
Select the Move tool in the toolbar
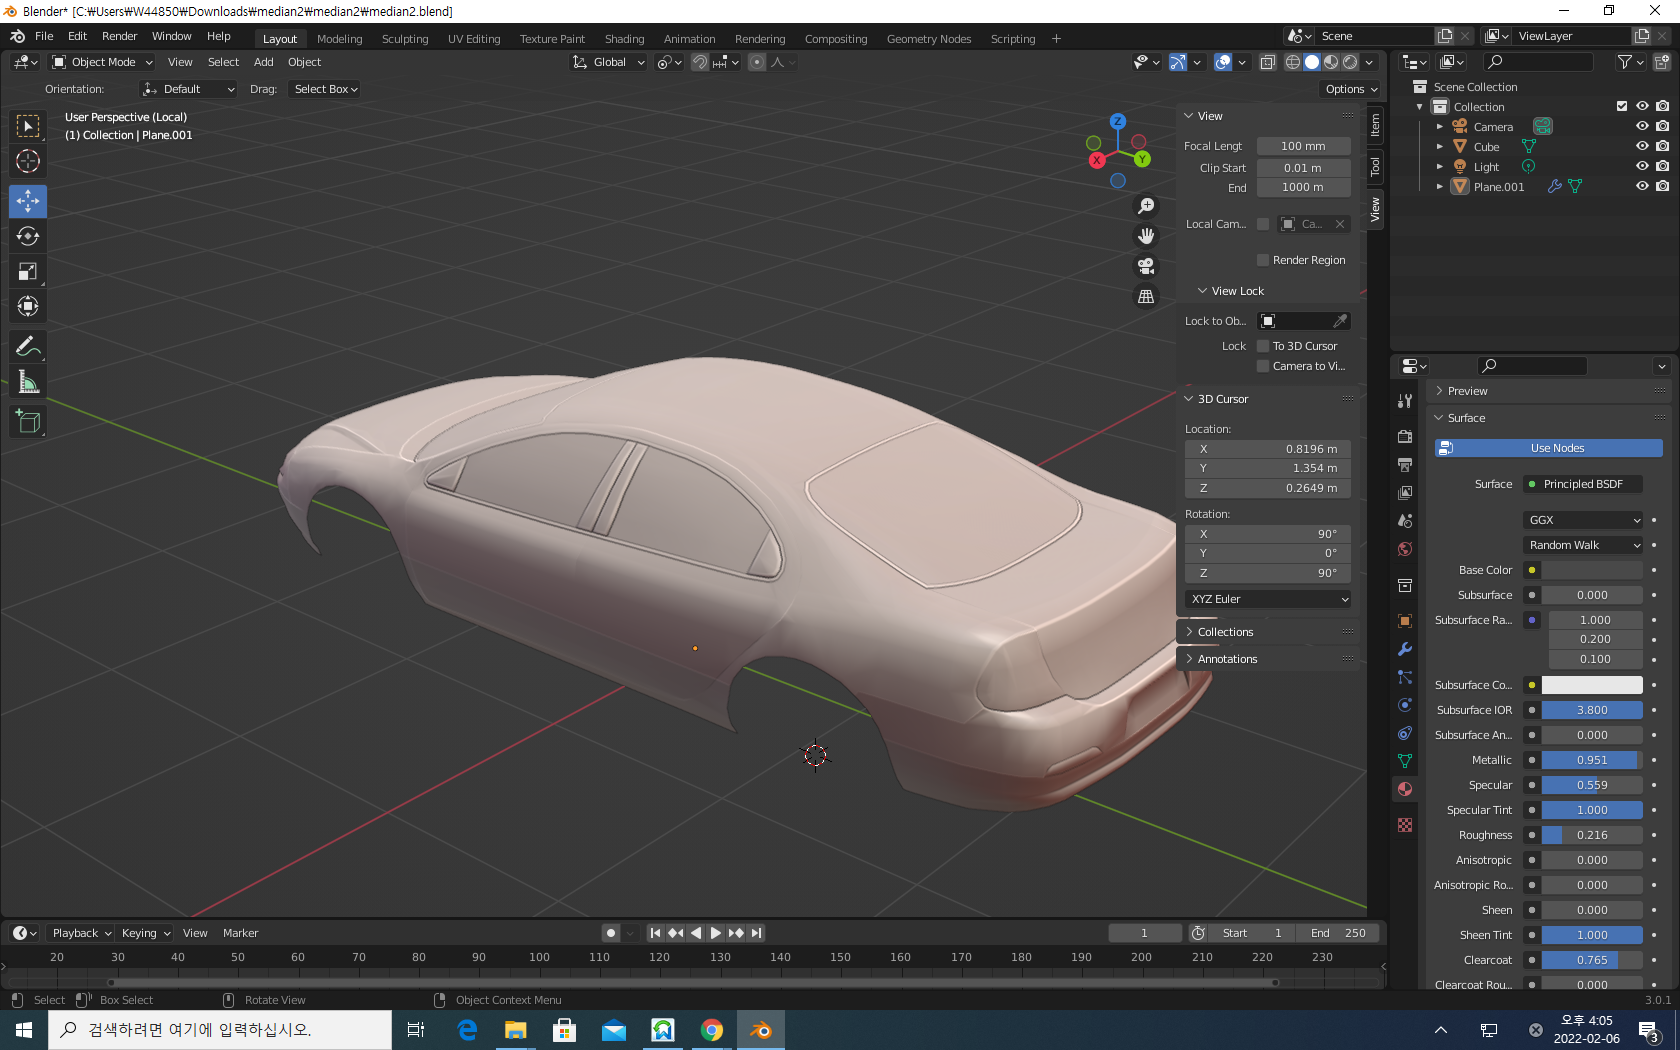click(28, 201)
